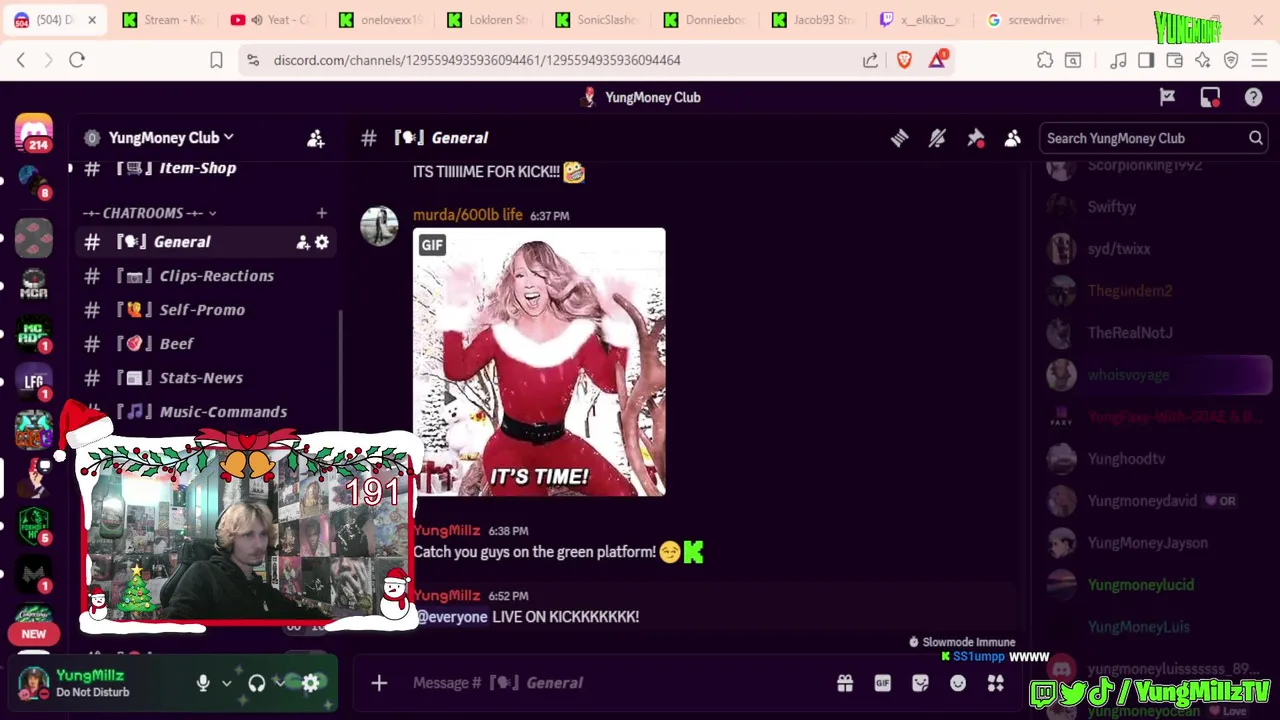This screenshot has height=720, width=1280.
Task: Send a gift icon in message bar
Action: click(x=845, y=683)
